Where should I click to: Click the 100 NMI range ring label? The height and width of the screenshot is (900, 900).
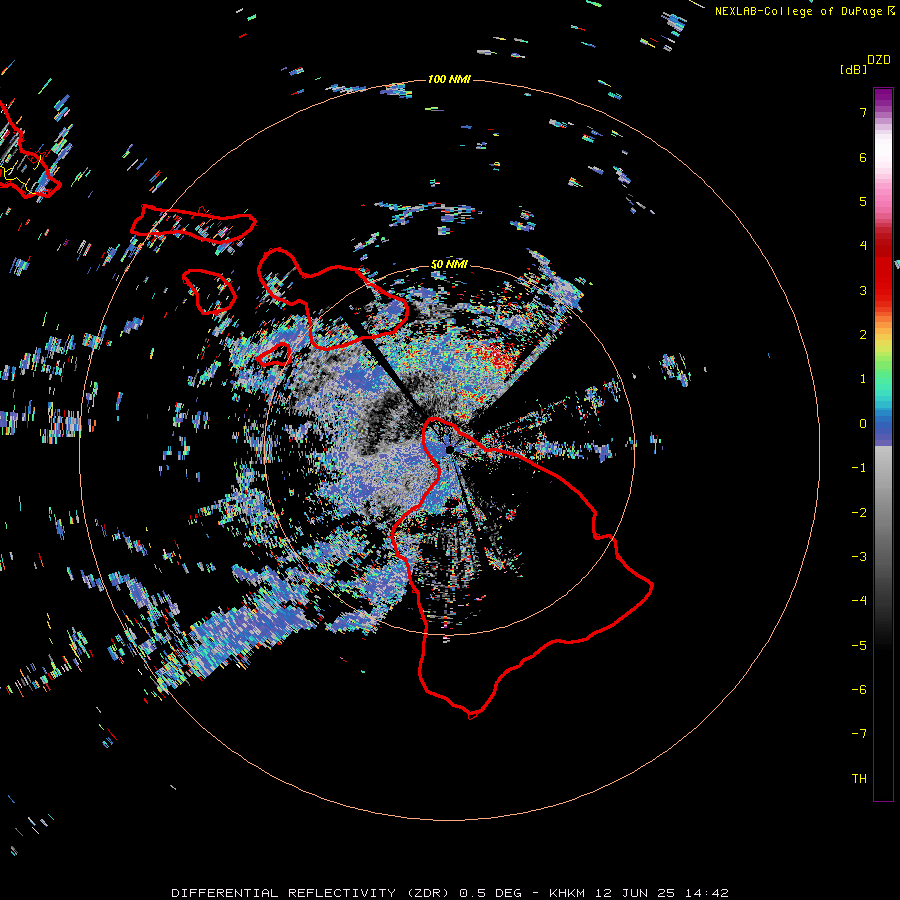click(449, 79)
